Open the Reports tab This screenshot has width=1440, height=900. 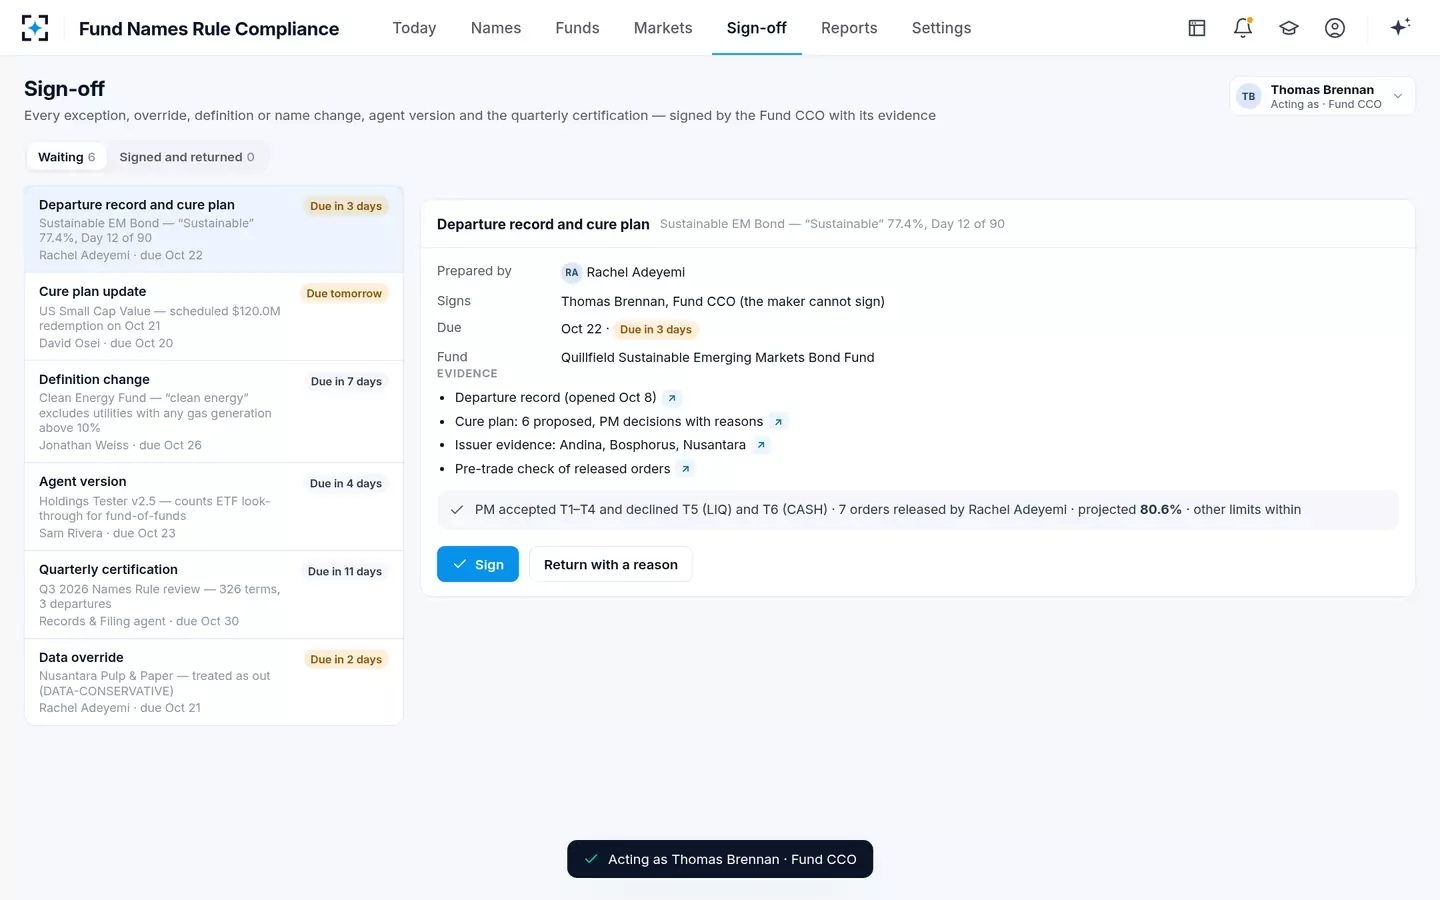tap(849, 28)
